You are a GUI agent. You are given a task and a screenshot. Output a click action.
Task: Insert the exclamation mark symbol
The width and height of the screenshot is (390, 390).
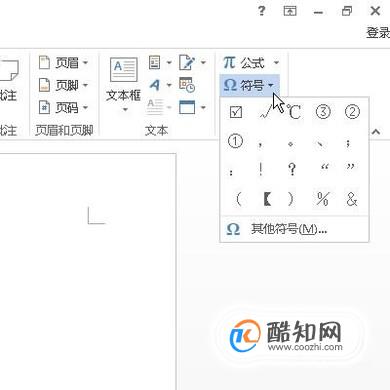point(261,169)
